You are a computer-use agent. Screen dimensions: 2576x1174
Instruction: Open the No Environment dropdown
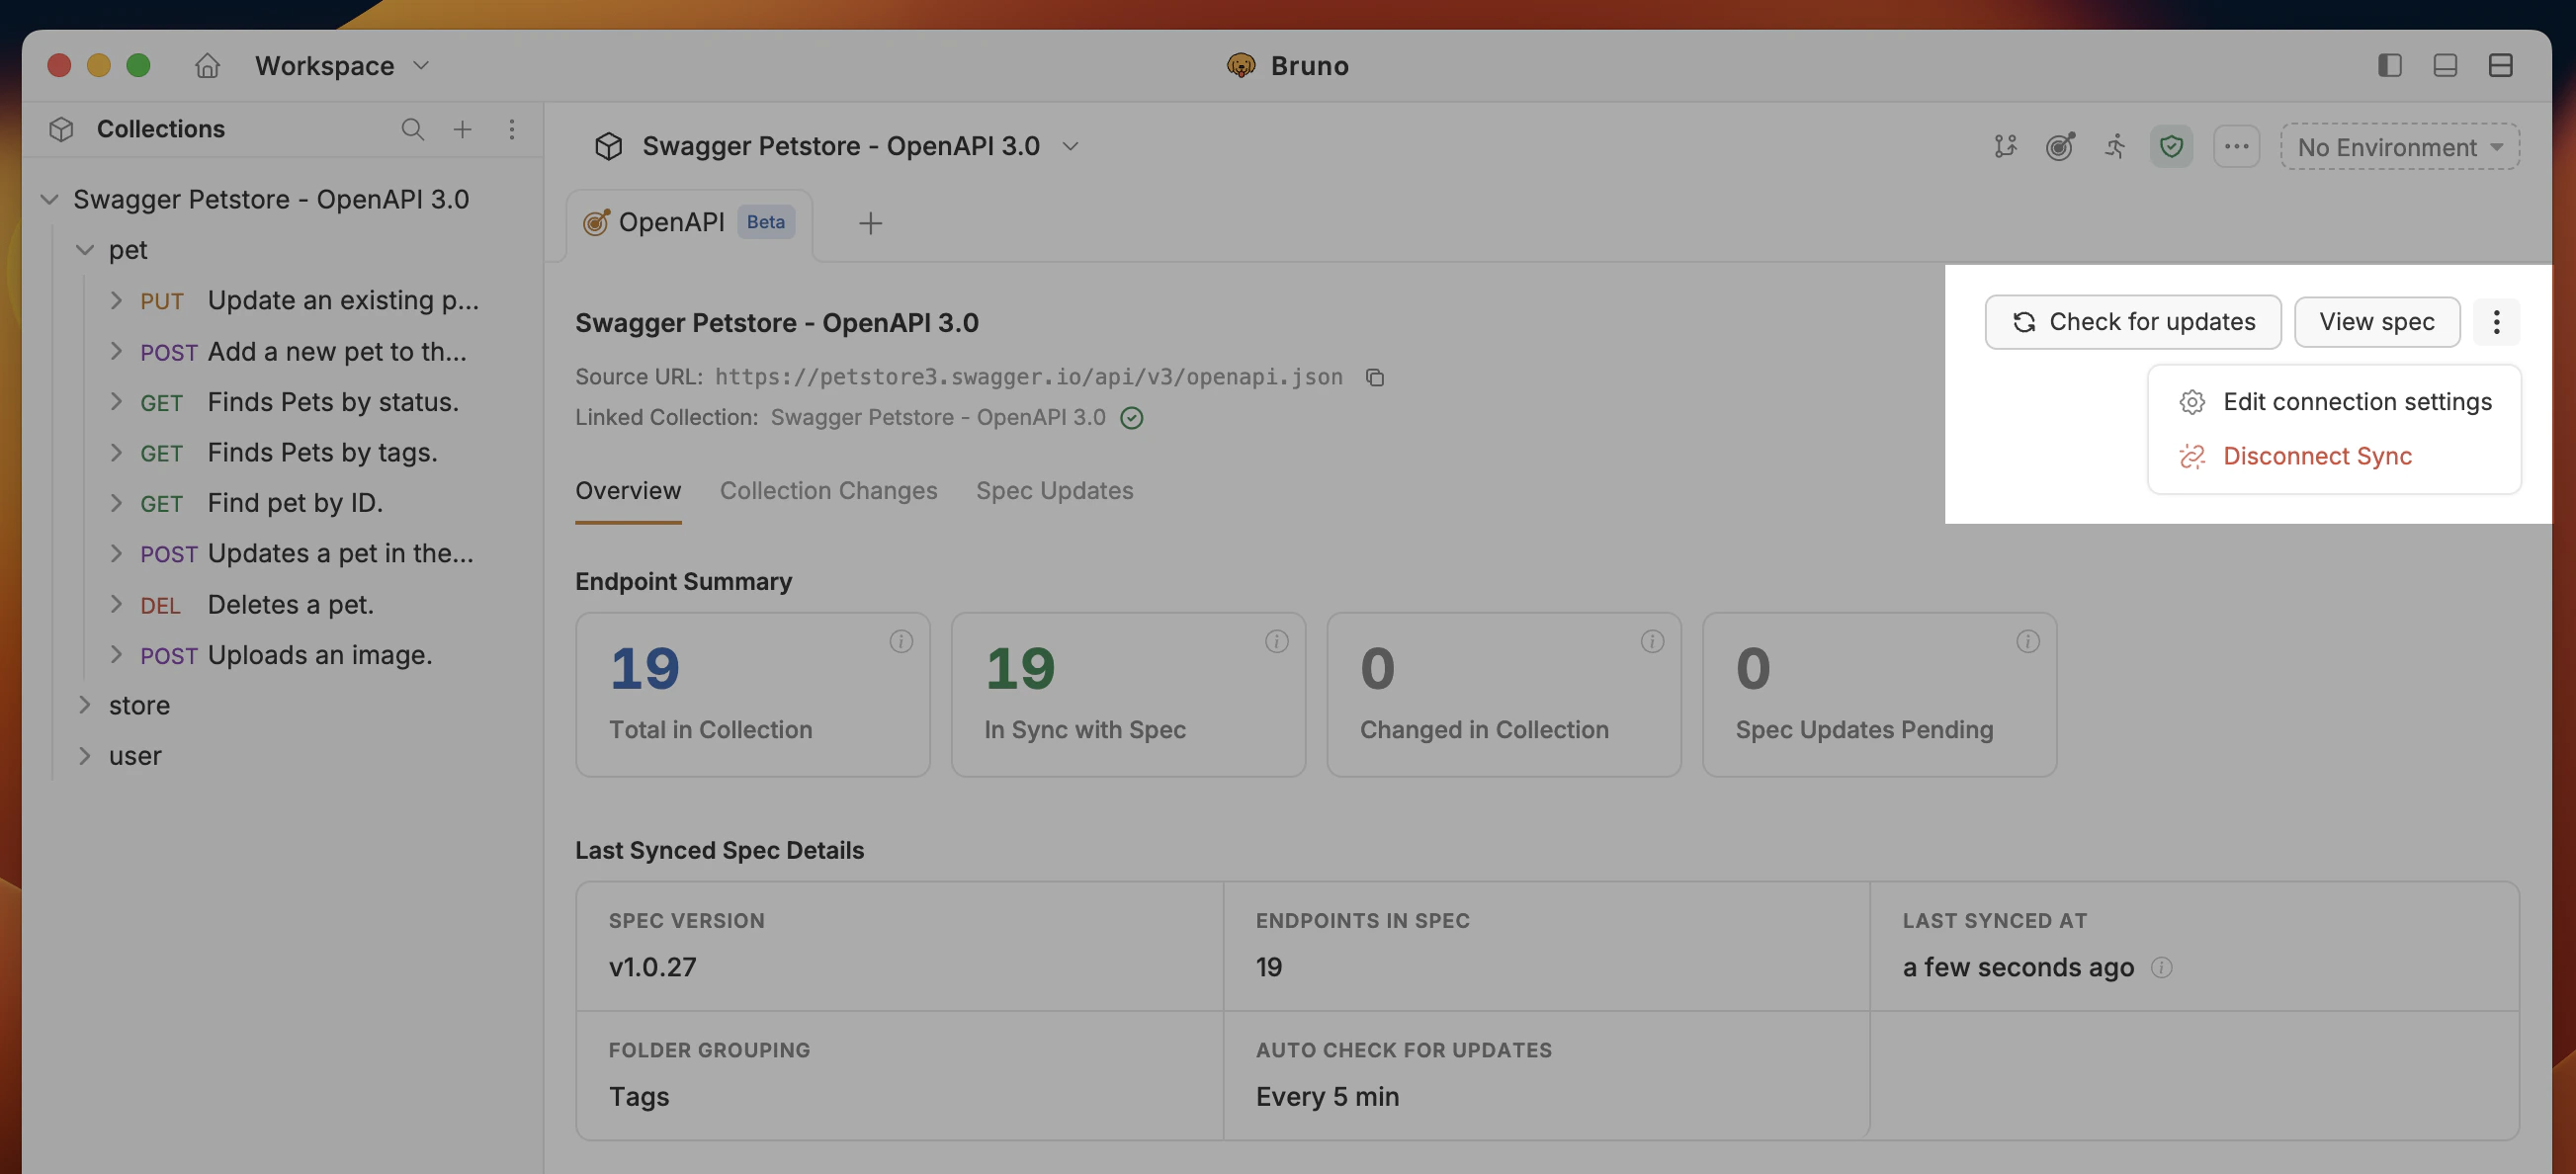[x=2398, y=147]
